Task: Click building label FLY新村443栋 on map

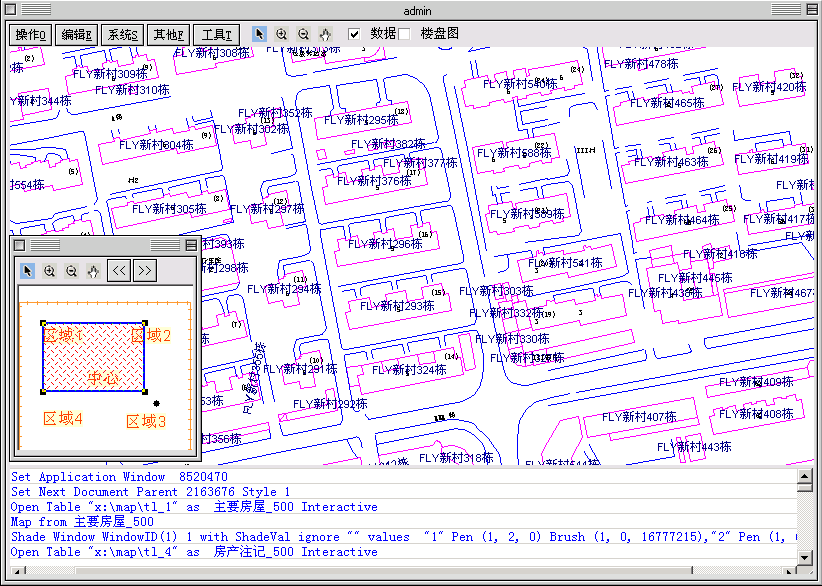Action: [x=694, y=447]
